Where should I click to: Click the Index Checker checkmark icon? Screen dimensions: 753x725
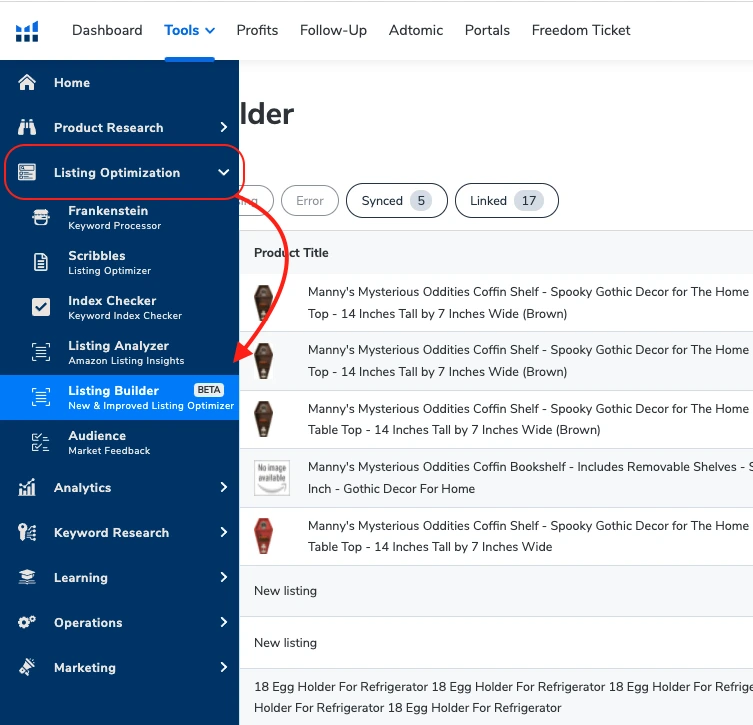pyautogui.click(x=41, y=307)
